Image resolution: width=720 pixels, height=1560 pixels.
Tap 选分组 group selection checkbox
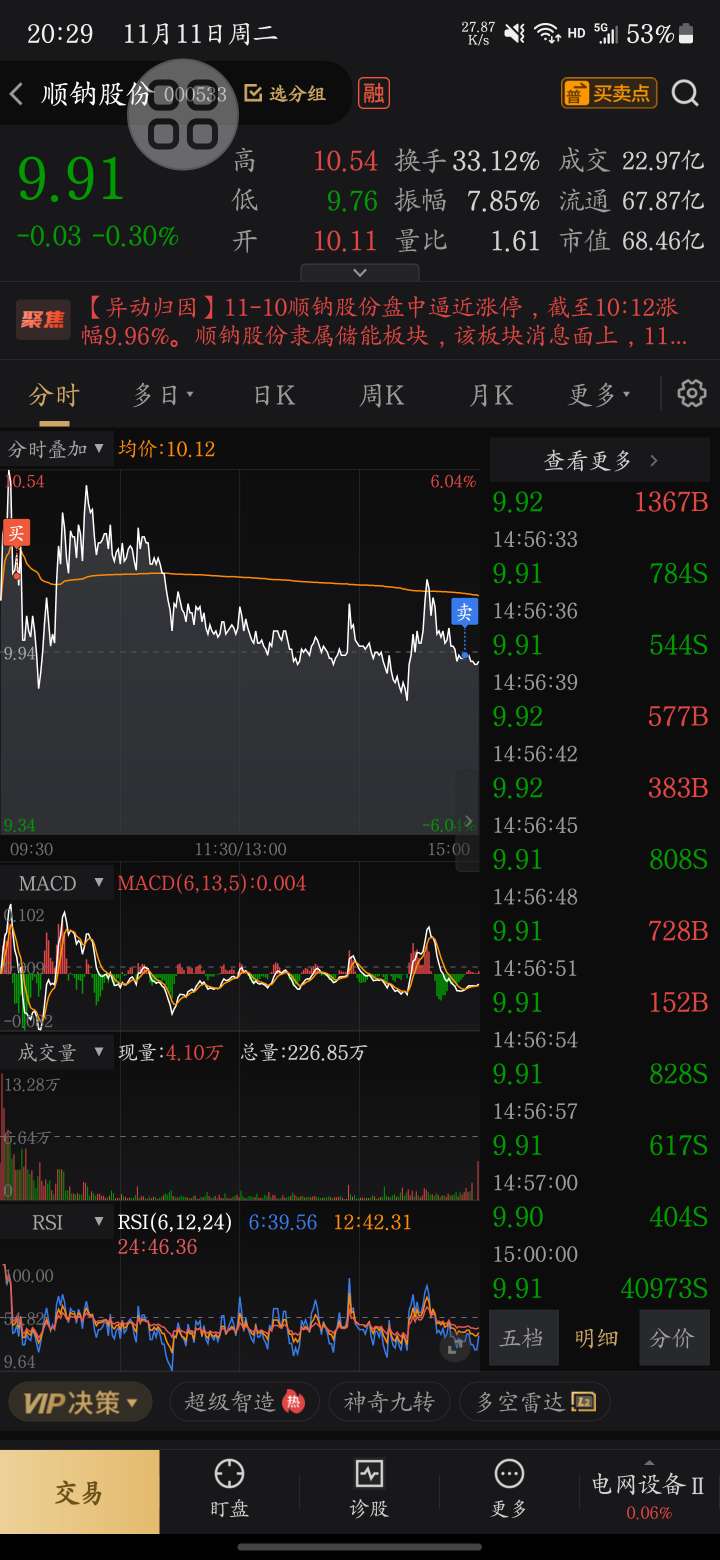point(285,93)
